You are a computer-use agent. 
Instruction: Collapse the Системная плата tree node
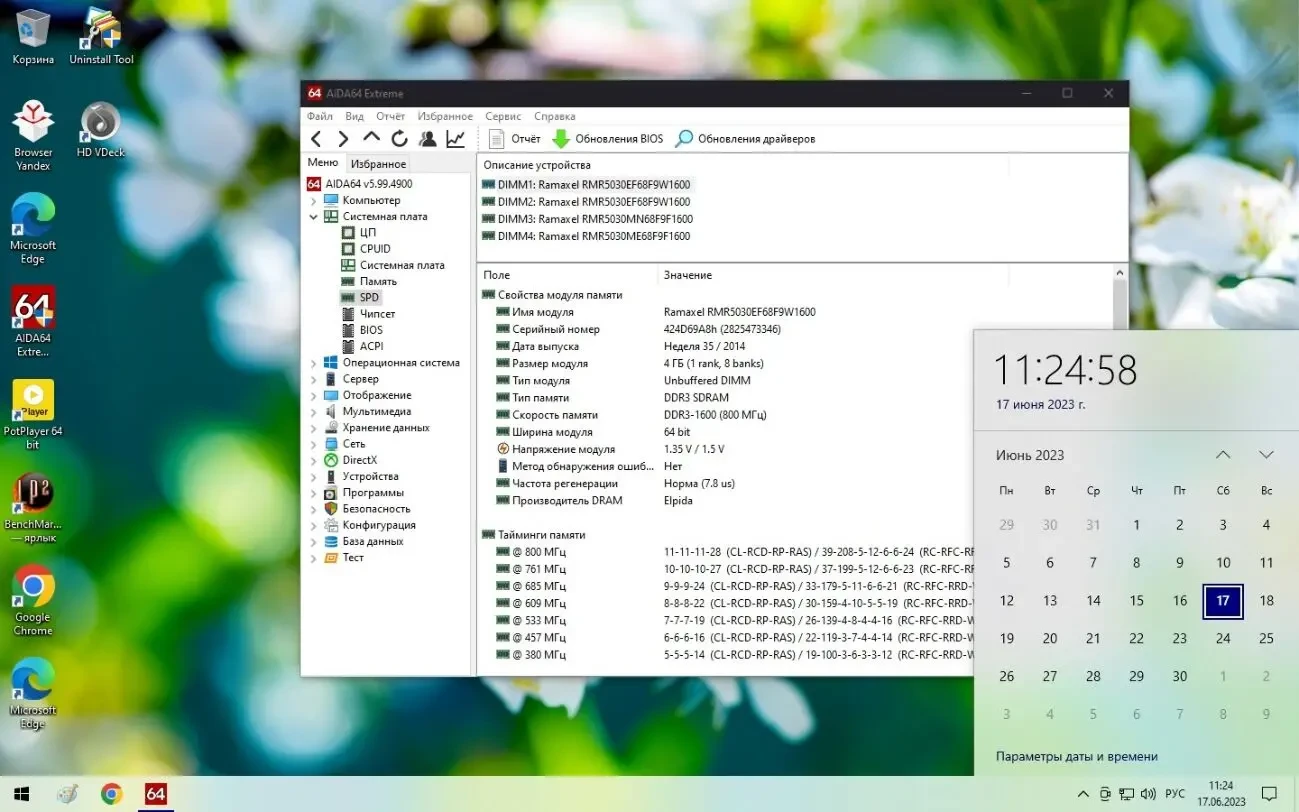pos(314,217)
